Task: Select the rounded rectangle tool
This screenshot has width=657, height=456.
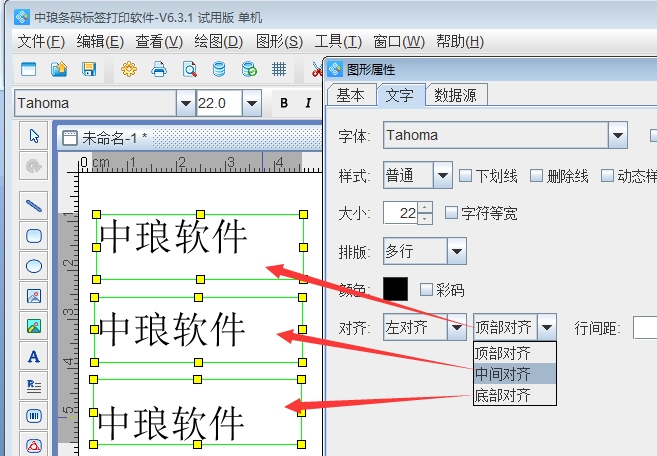Action: tap(34, 236)
